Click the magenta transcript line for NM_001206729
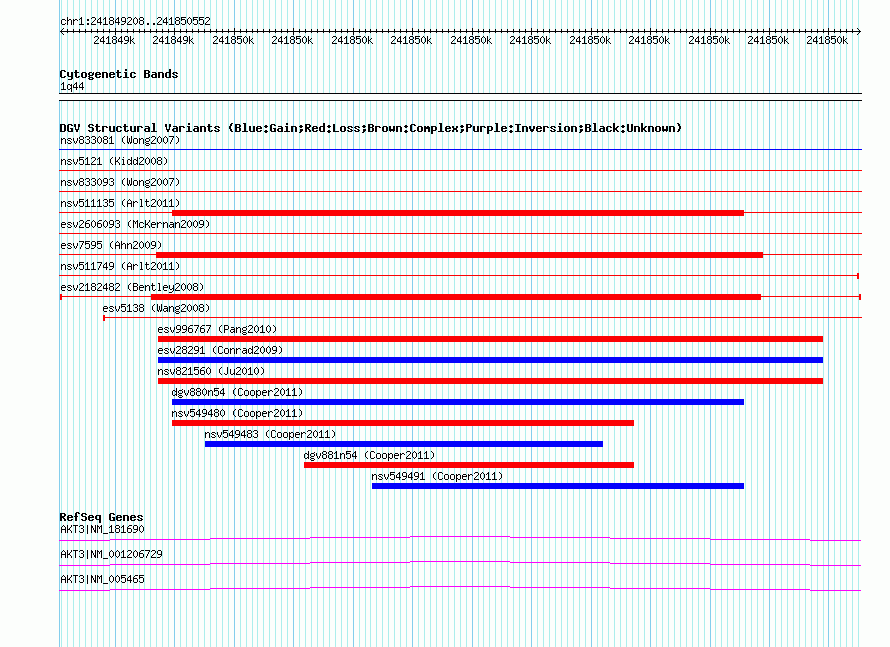Viewport: 890px width, 647px height. pyautogui.click(x=460, y=563)
